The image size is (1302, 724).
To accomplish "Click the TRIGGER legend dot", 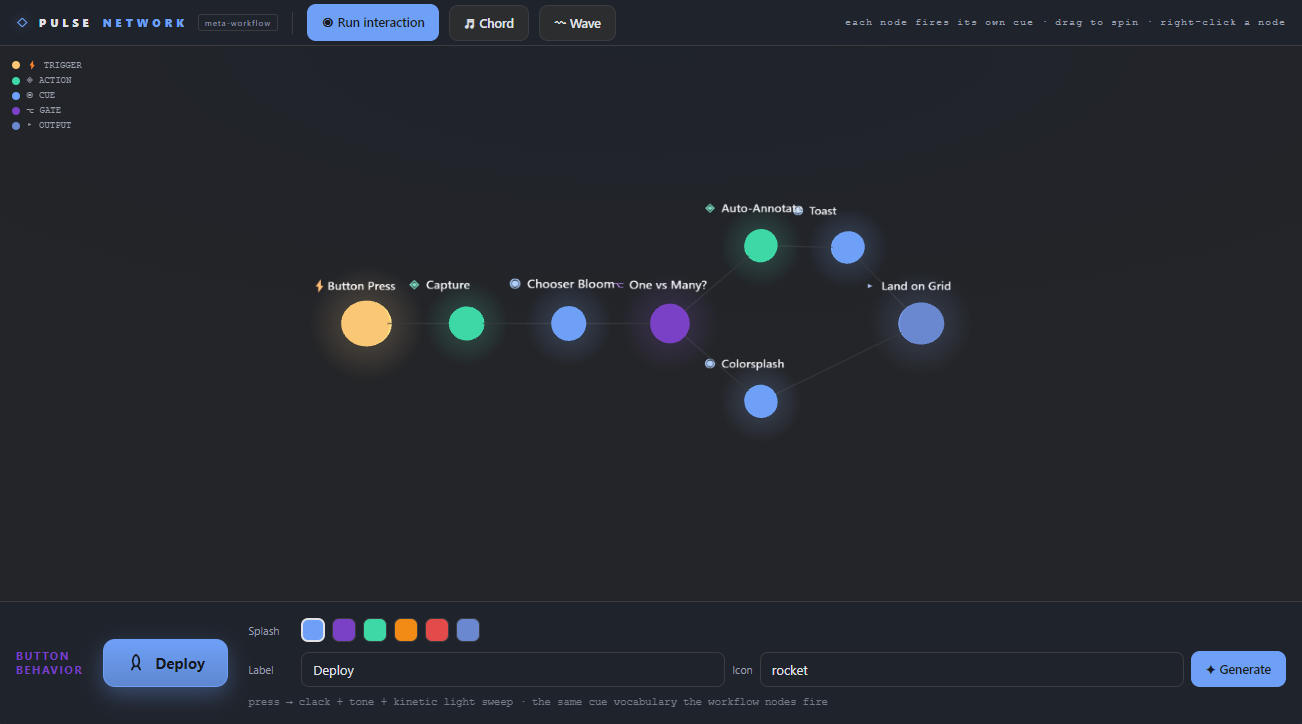I will [16, 65].
